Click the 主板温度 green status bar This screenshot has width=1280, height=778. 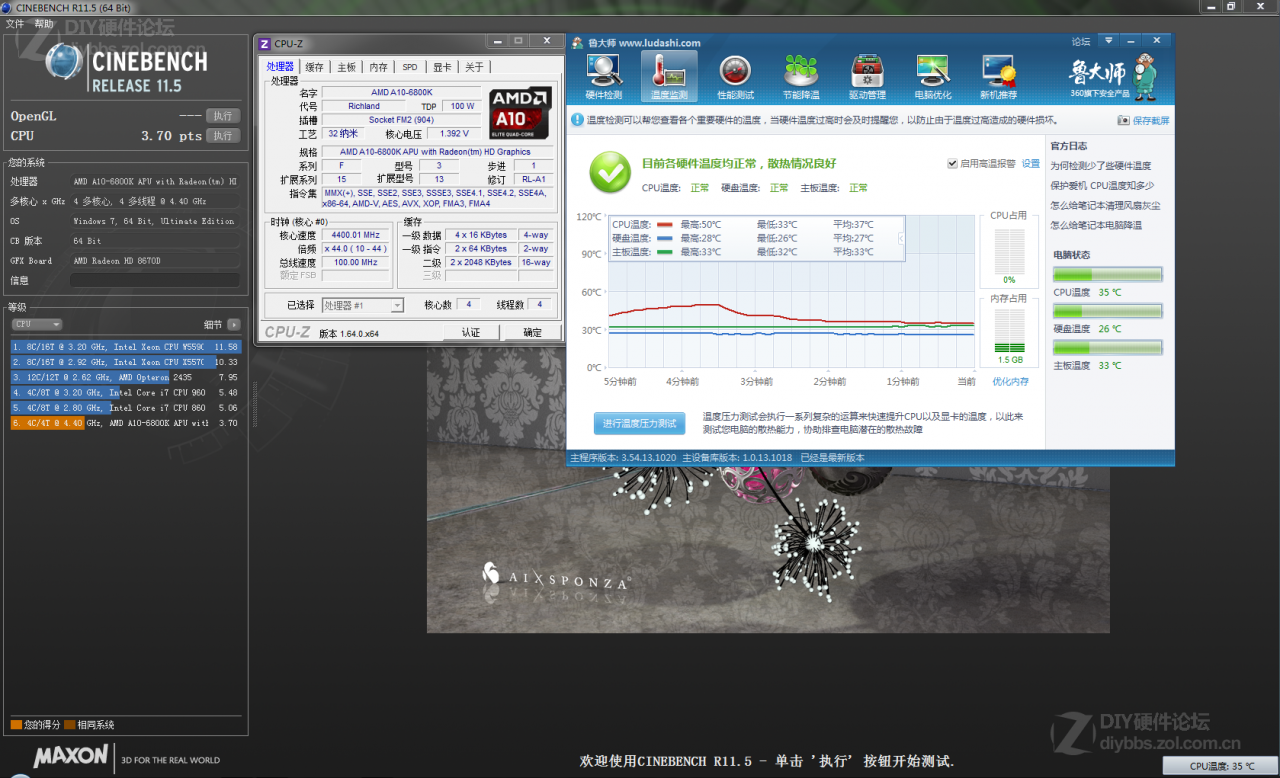coord(1107,348)
